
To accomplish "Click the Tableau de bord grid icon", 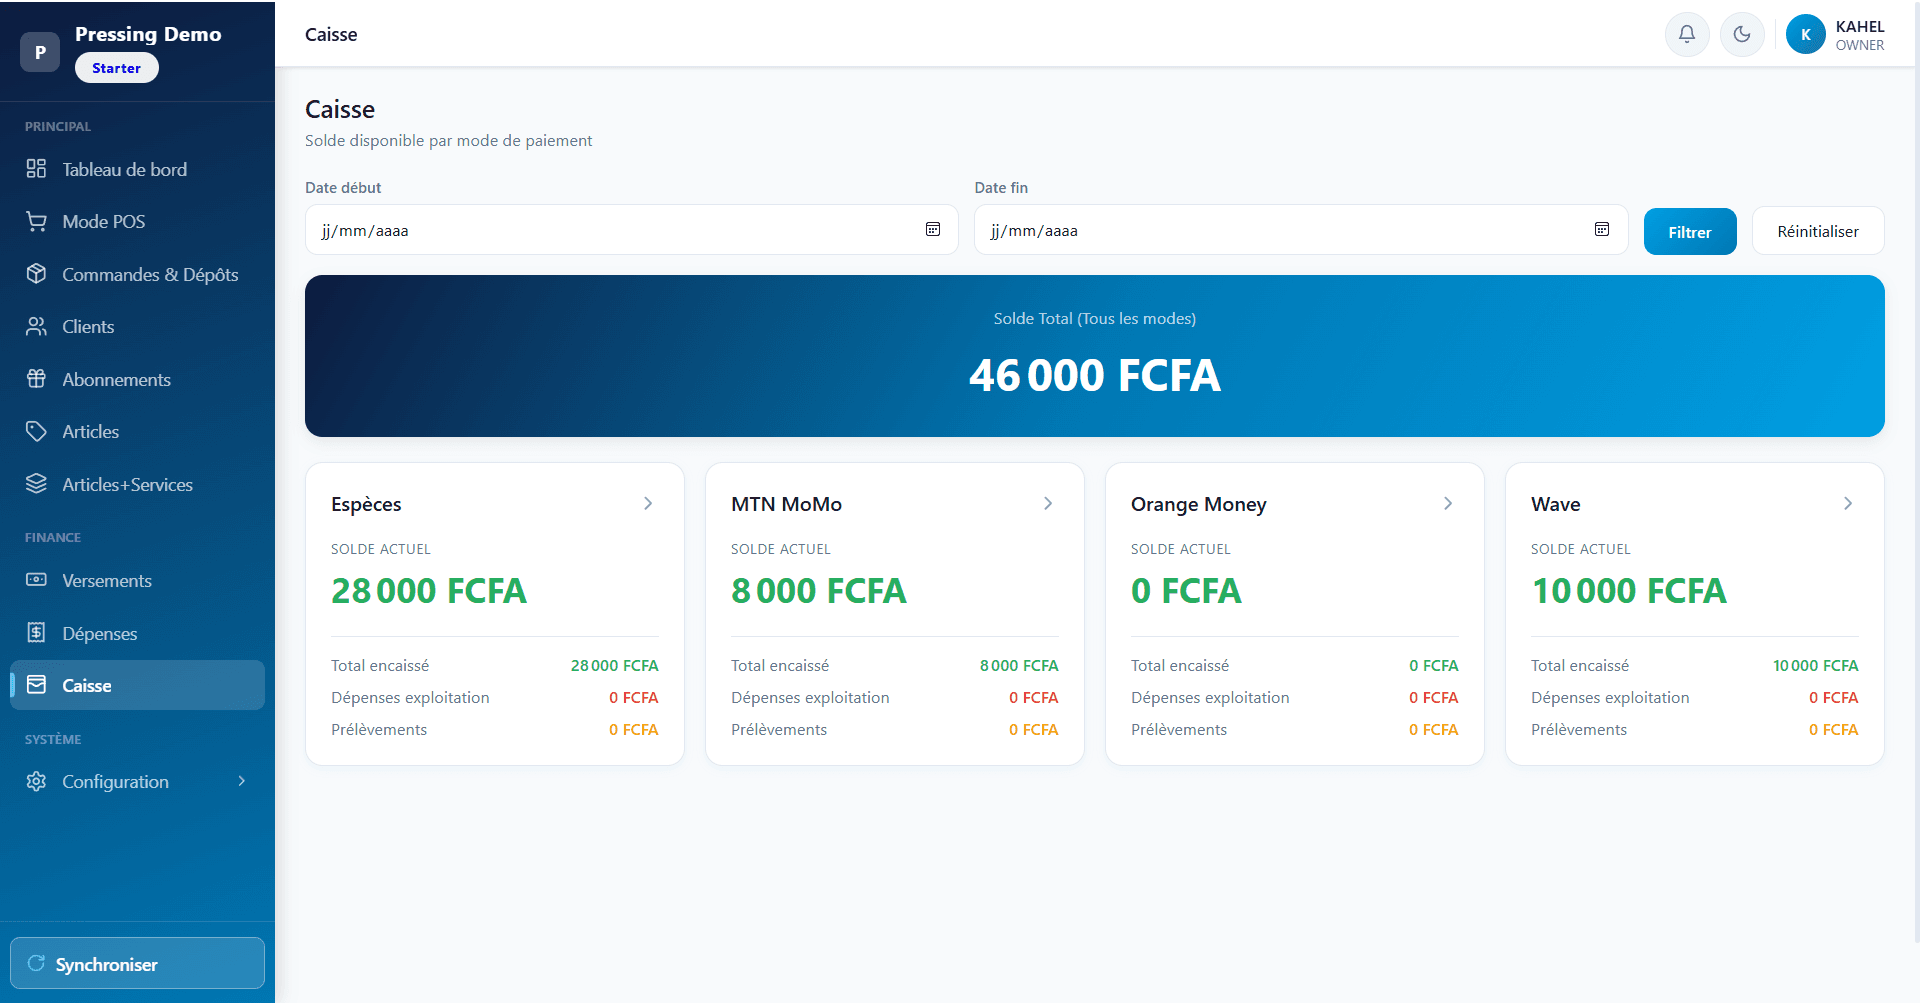I will [36, 169].
